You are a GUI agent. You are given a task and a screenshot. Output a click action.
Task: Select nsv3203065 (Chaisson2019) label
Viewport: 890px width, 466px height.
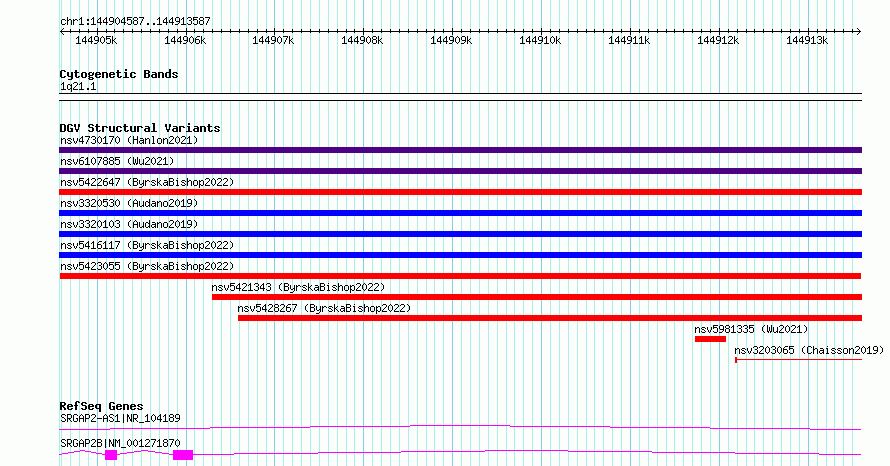[809, 350]
